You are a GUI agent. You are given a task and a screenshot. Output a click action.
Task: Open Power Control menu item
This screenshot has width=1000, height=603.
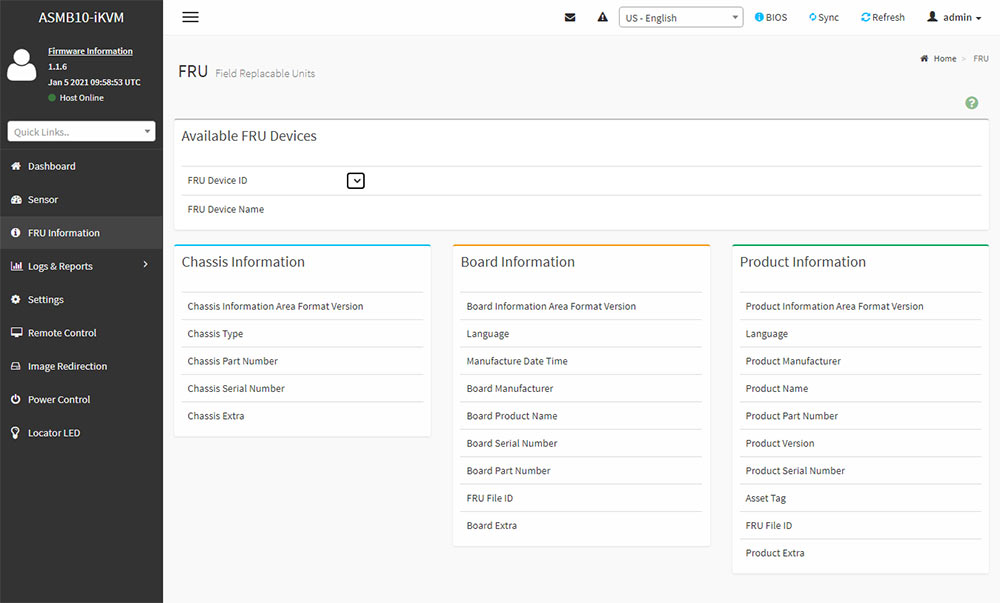[x=58, y=400]
